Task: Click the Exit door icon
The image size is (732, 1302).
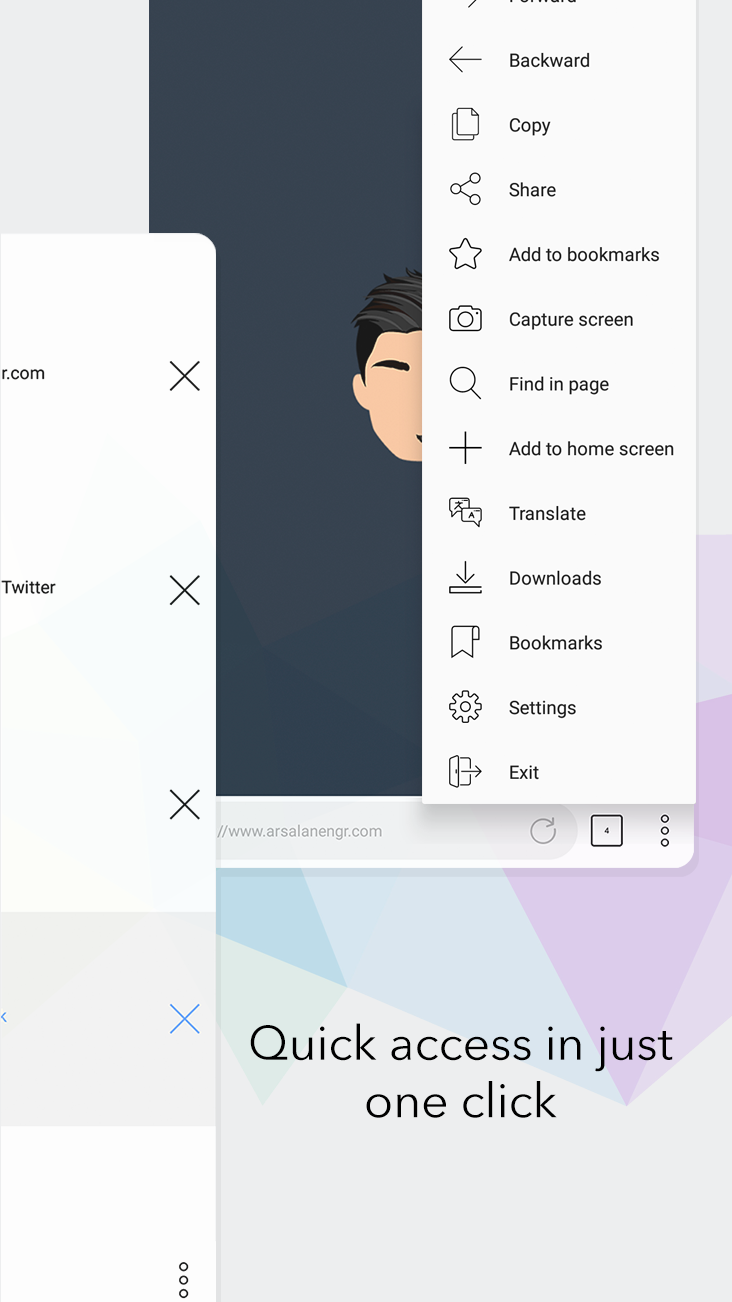Action: click(x=465, y=771)
